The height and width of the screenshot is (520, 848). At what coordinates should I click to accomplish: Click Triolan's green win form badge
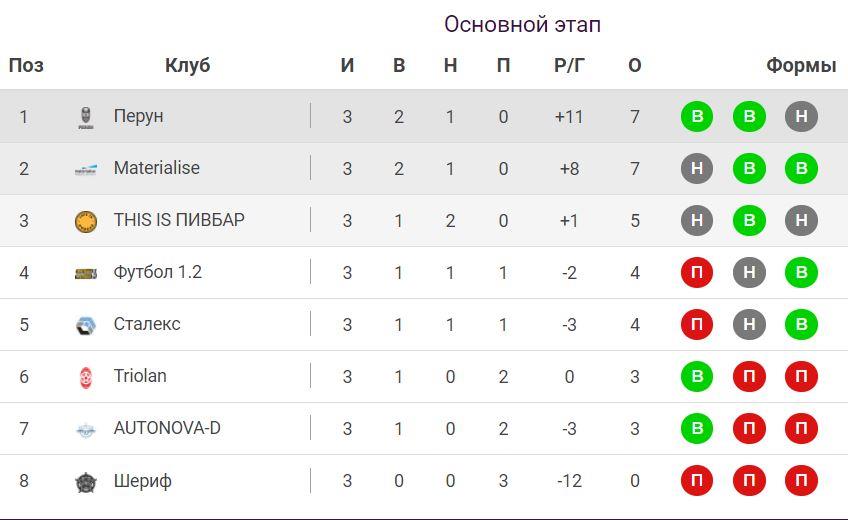click(x=697, y=377)
